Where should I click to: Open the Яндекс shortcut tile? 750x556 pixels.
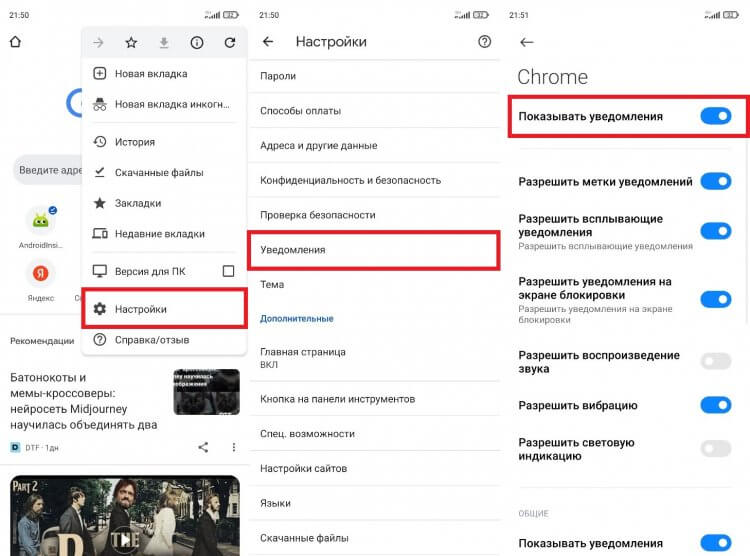(41, 281)
